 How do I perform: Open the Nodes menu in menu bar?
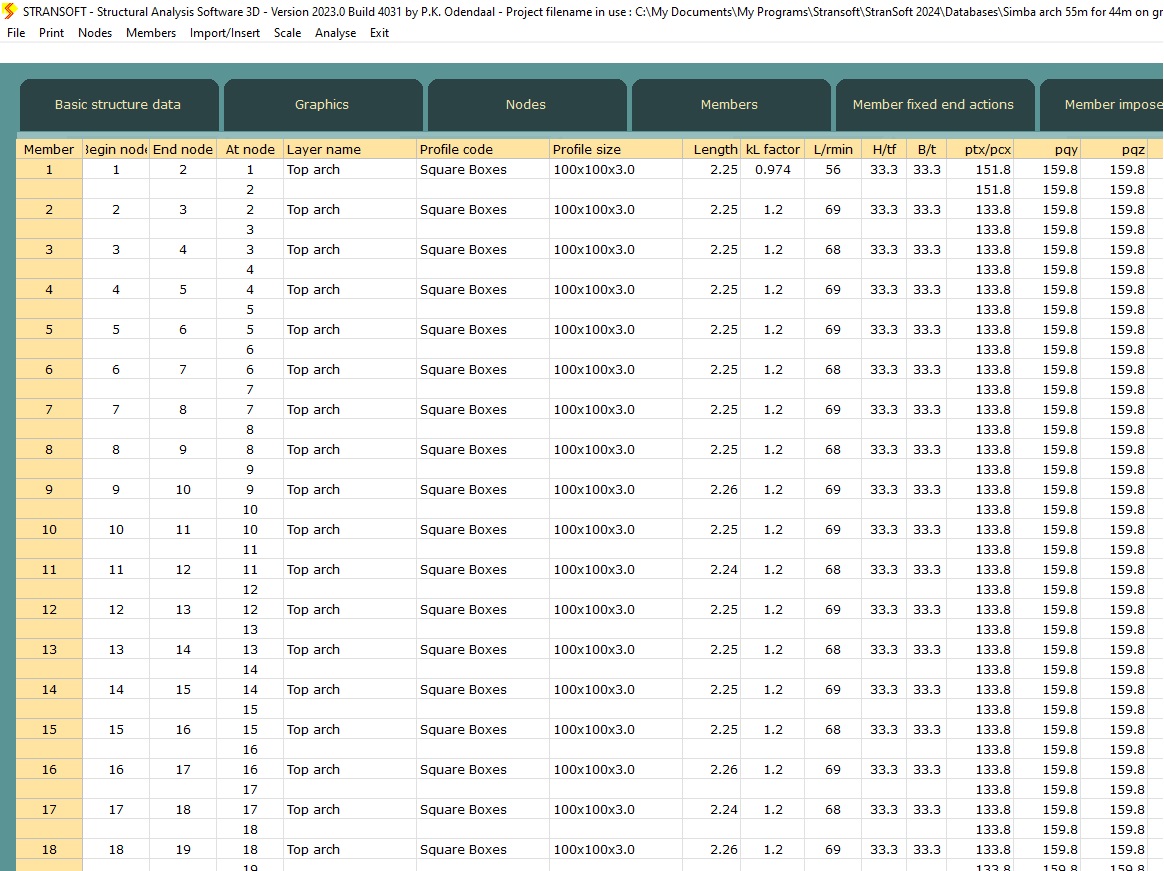[95, 33]
